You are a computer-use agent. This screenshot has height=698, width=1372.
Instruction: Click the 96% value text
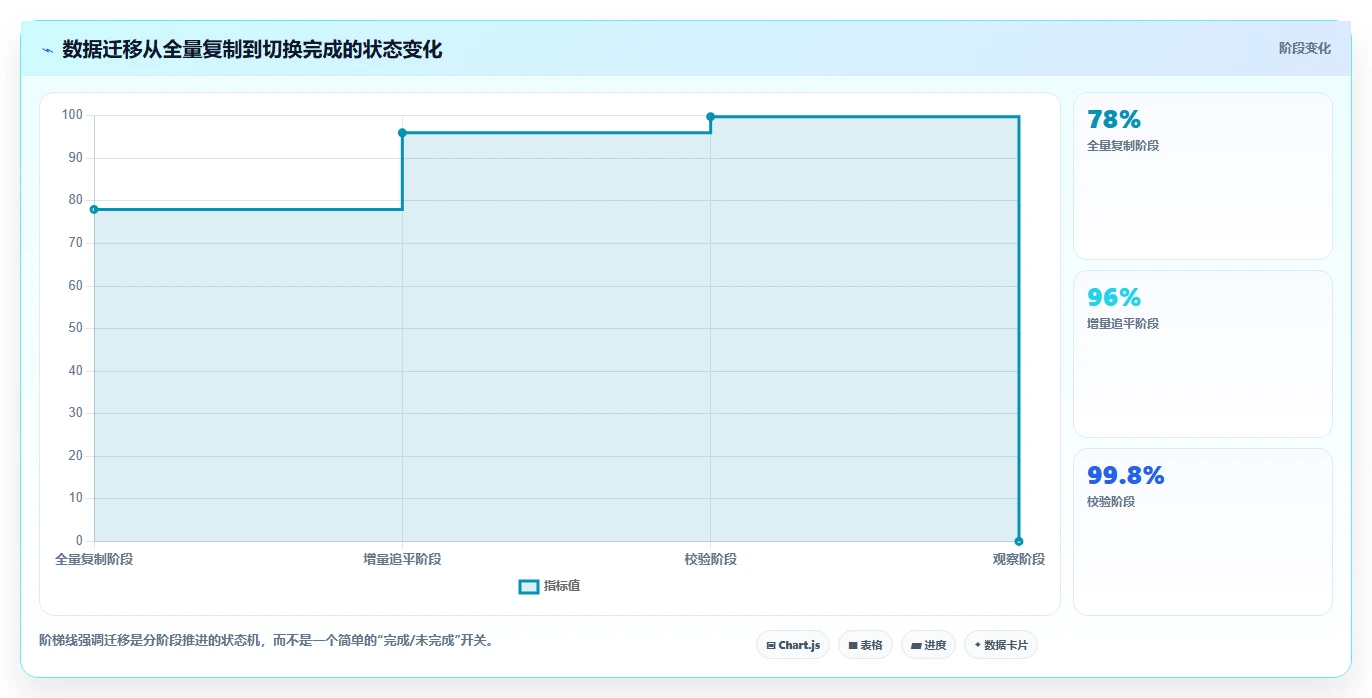[x=1114, y=298]
